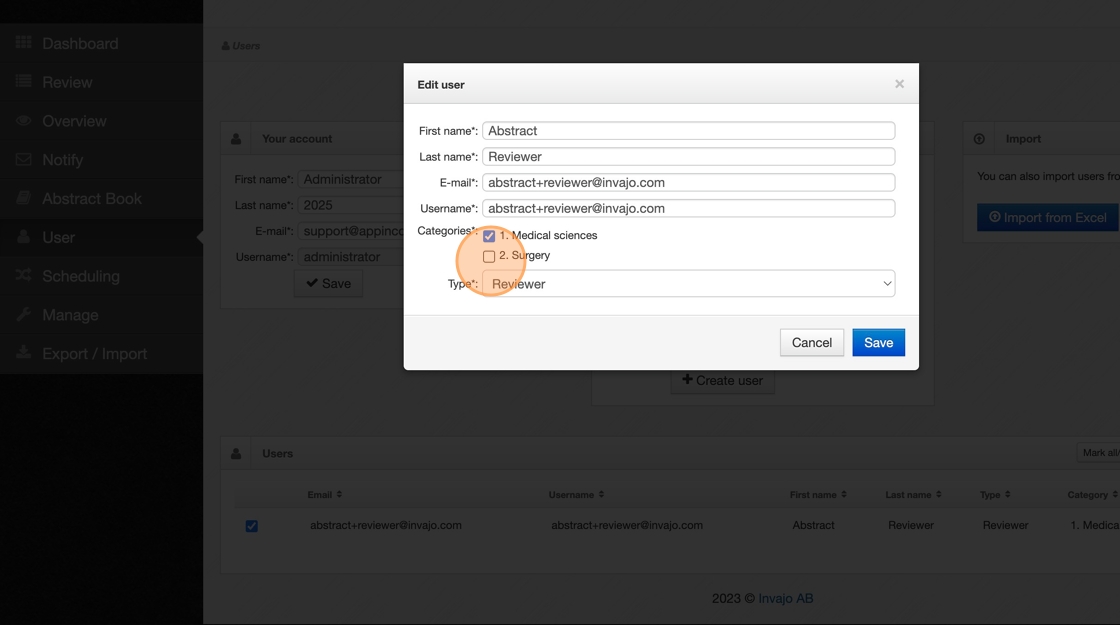Sort users by Email column
The height and width of the screenshot is (625, 1120).
[x=324, y=494]
